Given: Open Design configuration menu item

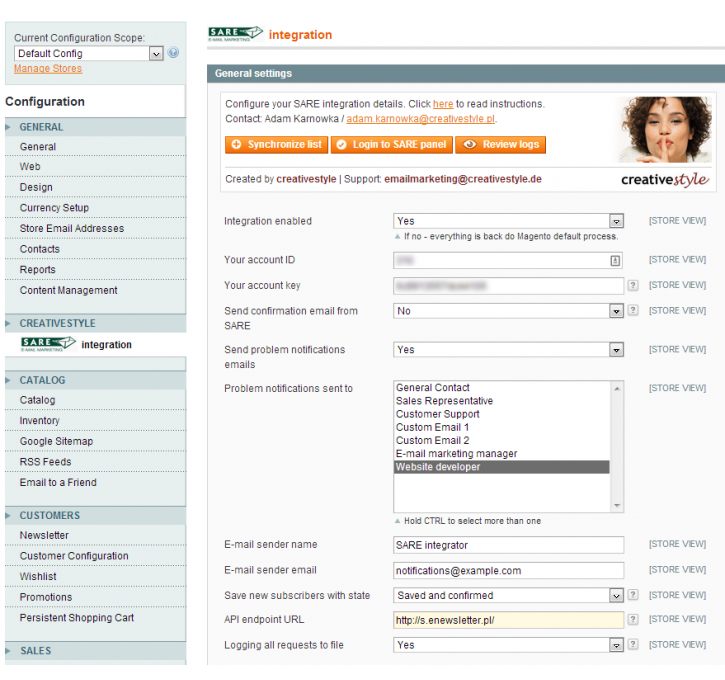Looking at the screenshot, I should point(96,187).
